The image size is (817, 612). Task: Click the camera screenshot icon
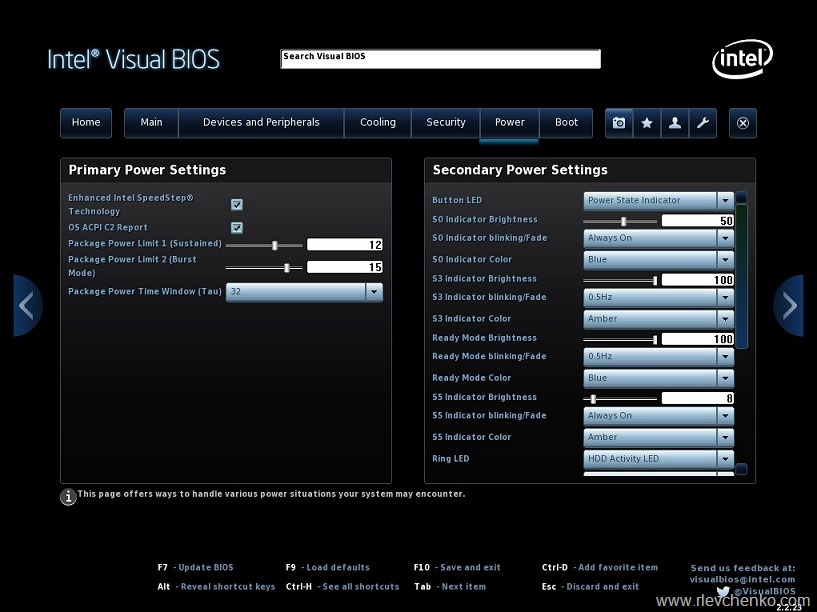(619, 122)
